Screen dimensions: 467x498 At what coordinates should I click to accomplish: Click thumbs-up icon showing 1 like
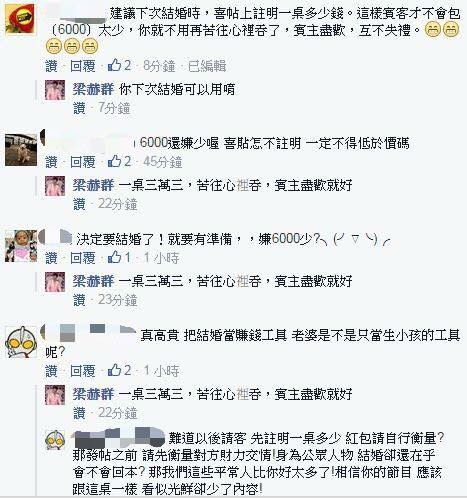pyautogui.click(x=114, y=257)
